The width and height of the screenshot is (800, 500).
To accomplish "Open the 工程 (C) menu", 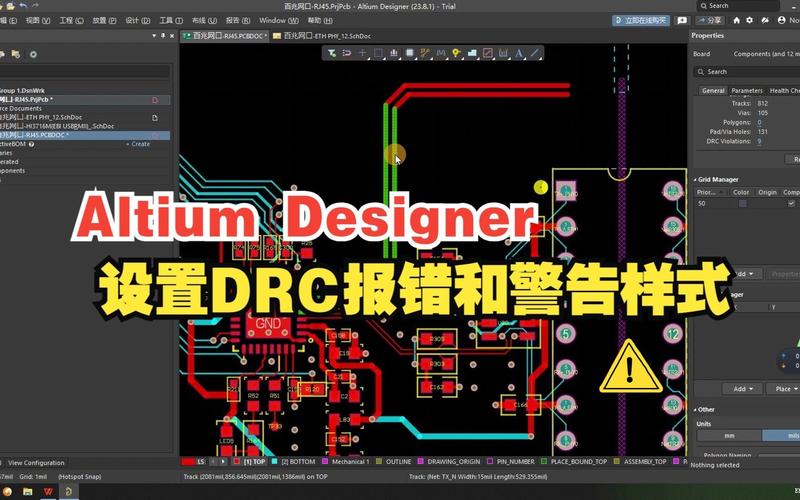I will tap(71, 20).
